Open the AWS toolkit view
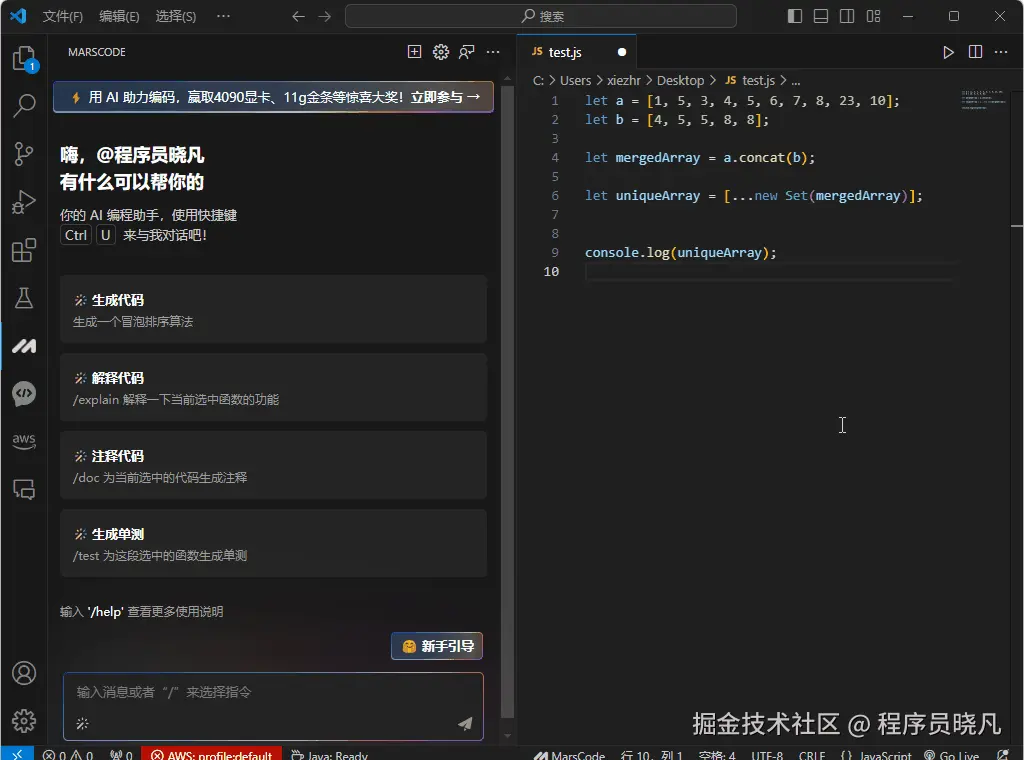 click(x=24, y=441)
